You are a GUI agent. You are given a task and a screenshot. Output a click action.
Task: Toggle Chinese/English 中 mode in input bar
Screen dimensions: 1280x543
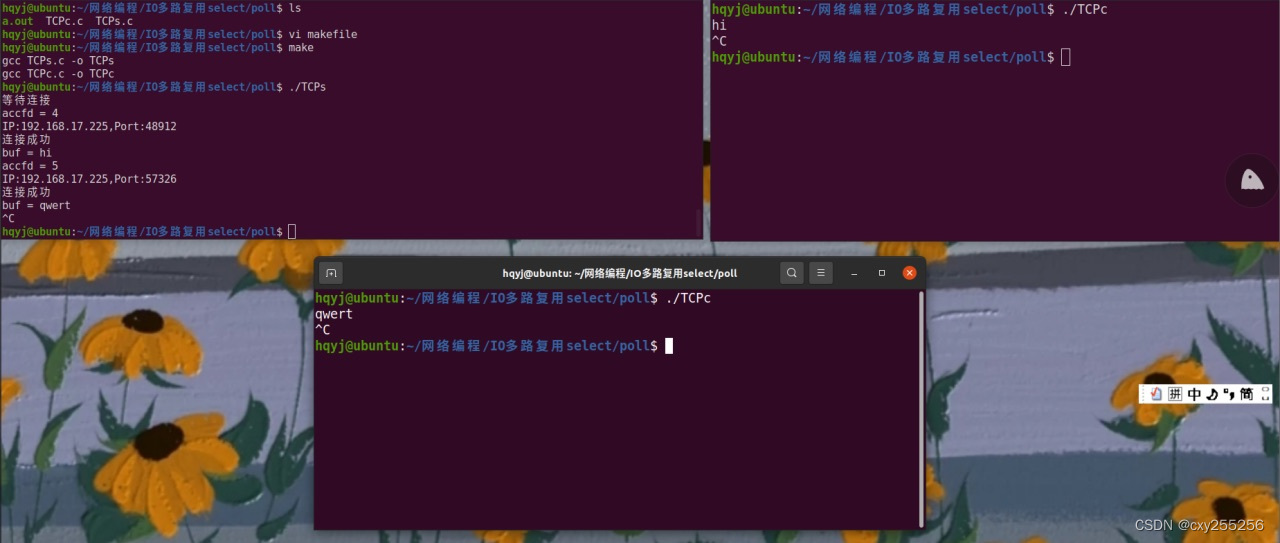(x=1194, y=394)
